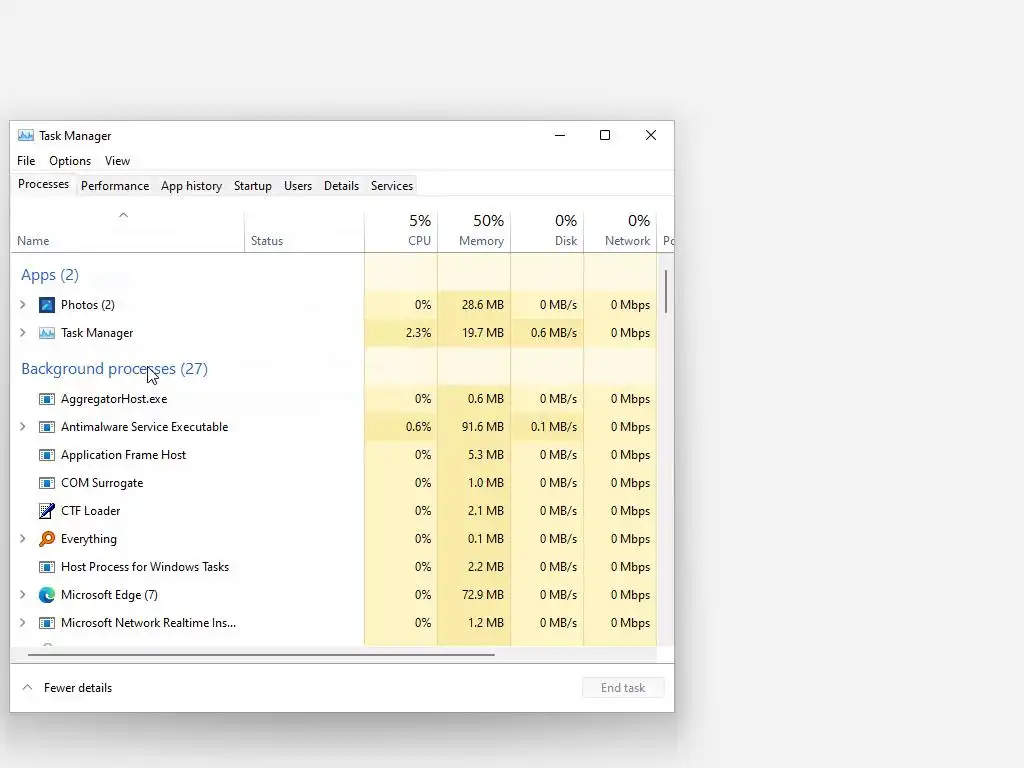This screenshot has width=1024, height=768.
Task: Open the Details tab
Action: pos(342,186)
